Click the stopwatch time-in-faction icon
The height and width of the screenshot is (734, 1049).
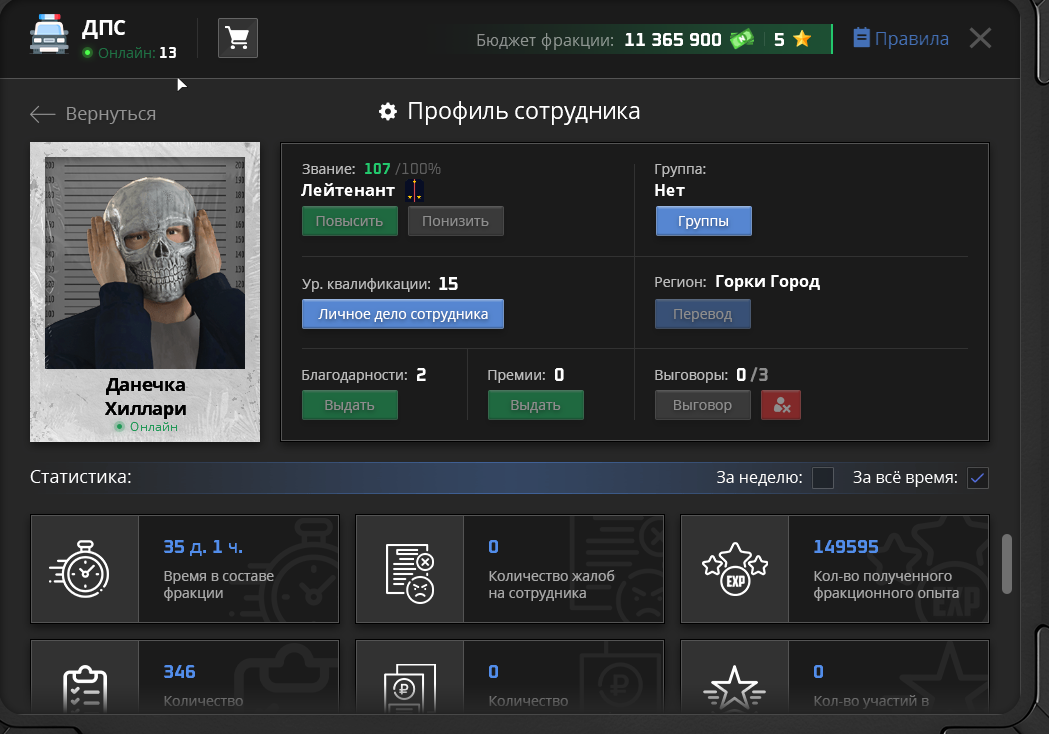(x=85, y=569)
